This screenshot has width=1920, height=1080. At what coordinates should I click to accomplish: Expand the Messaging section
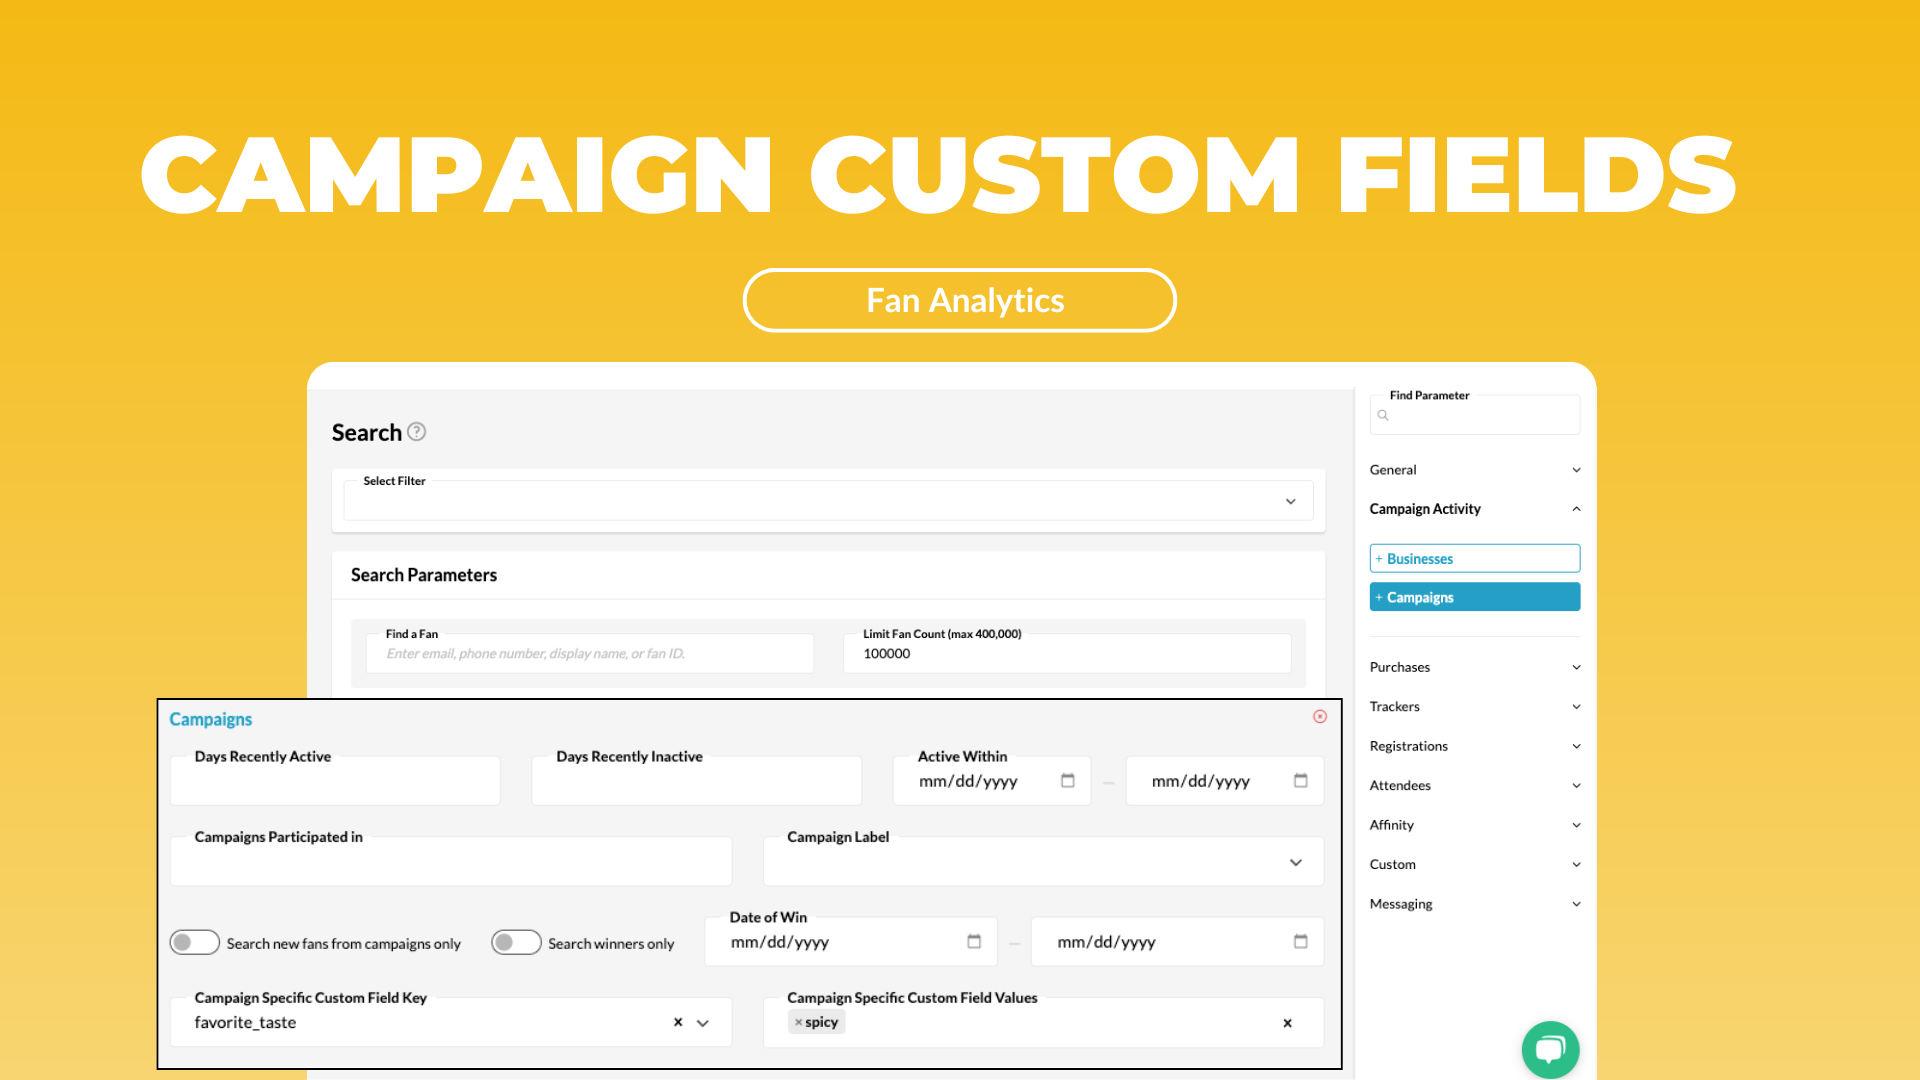[x=1475, y=904]
